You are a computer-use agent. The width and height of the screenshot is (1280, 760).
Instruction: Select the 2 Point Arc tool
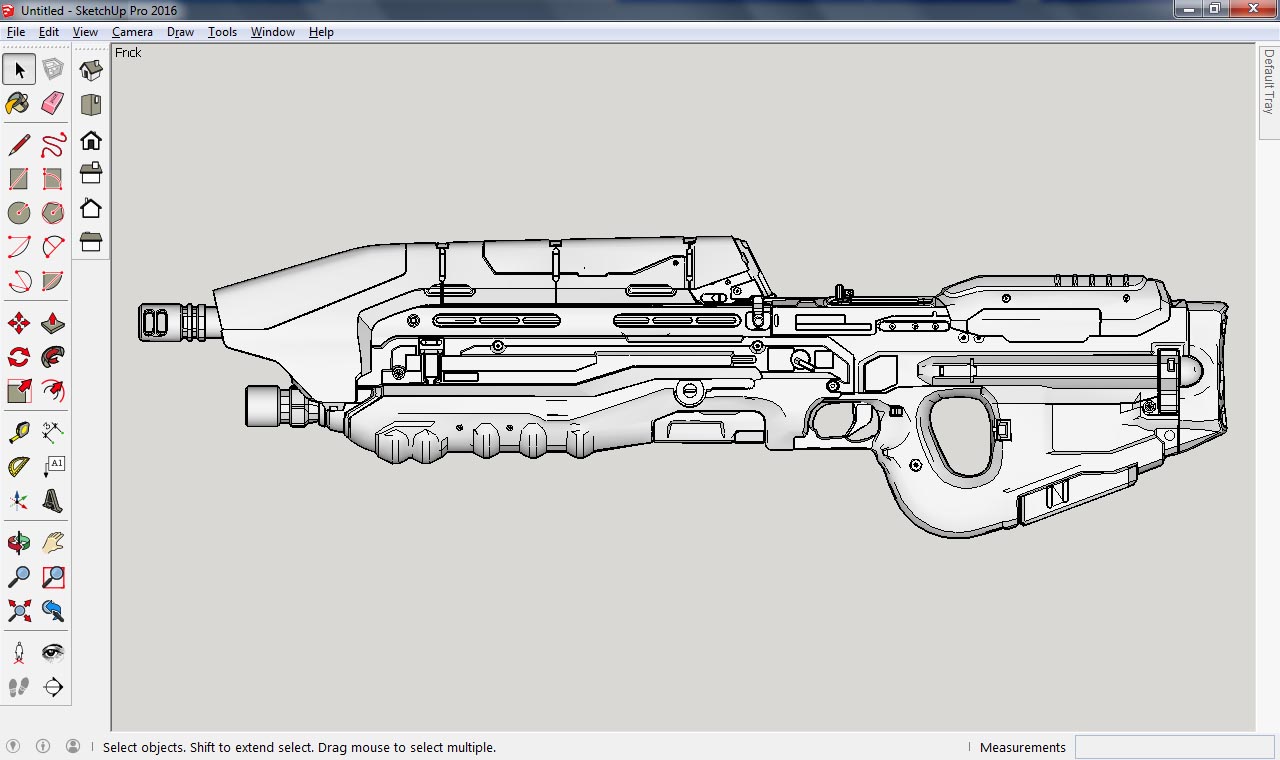point(53,247)
